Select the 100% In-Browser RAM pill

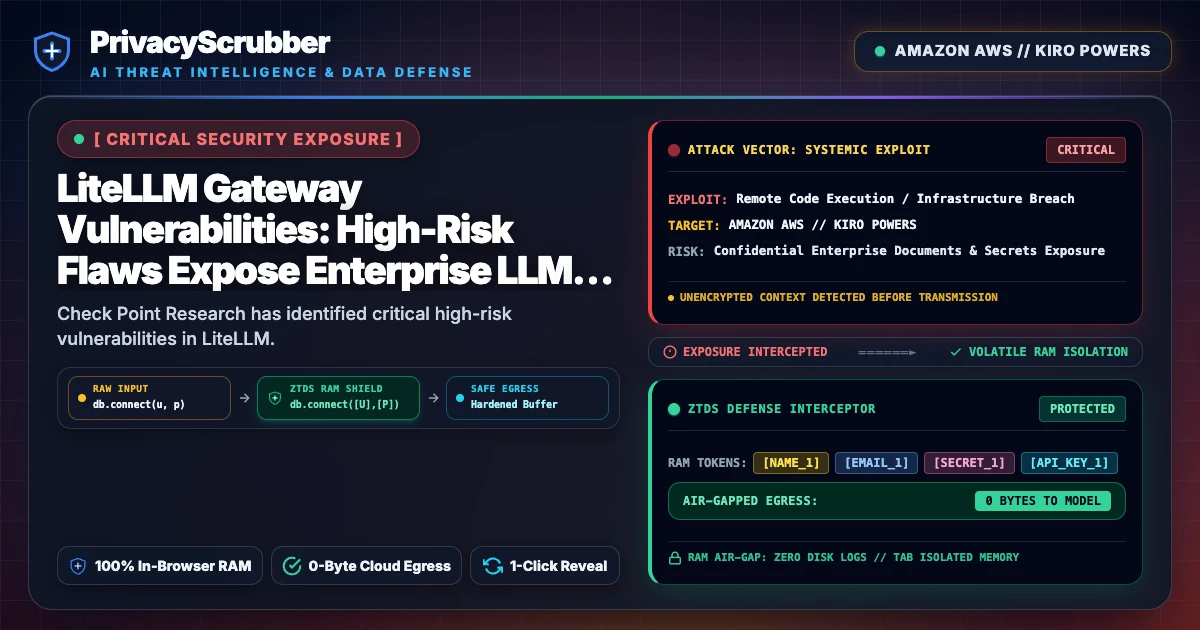160,566
